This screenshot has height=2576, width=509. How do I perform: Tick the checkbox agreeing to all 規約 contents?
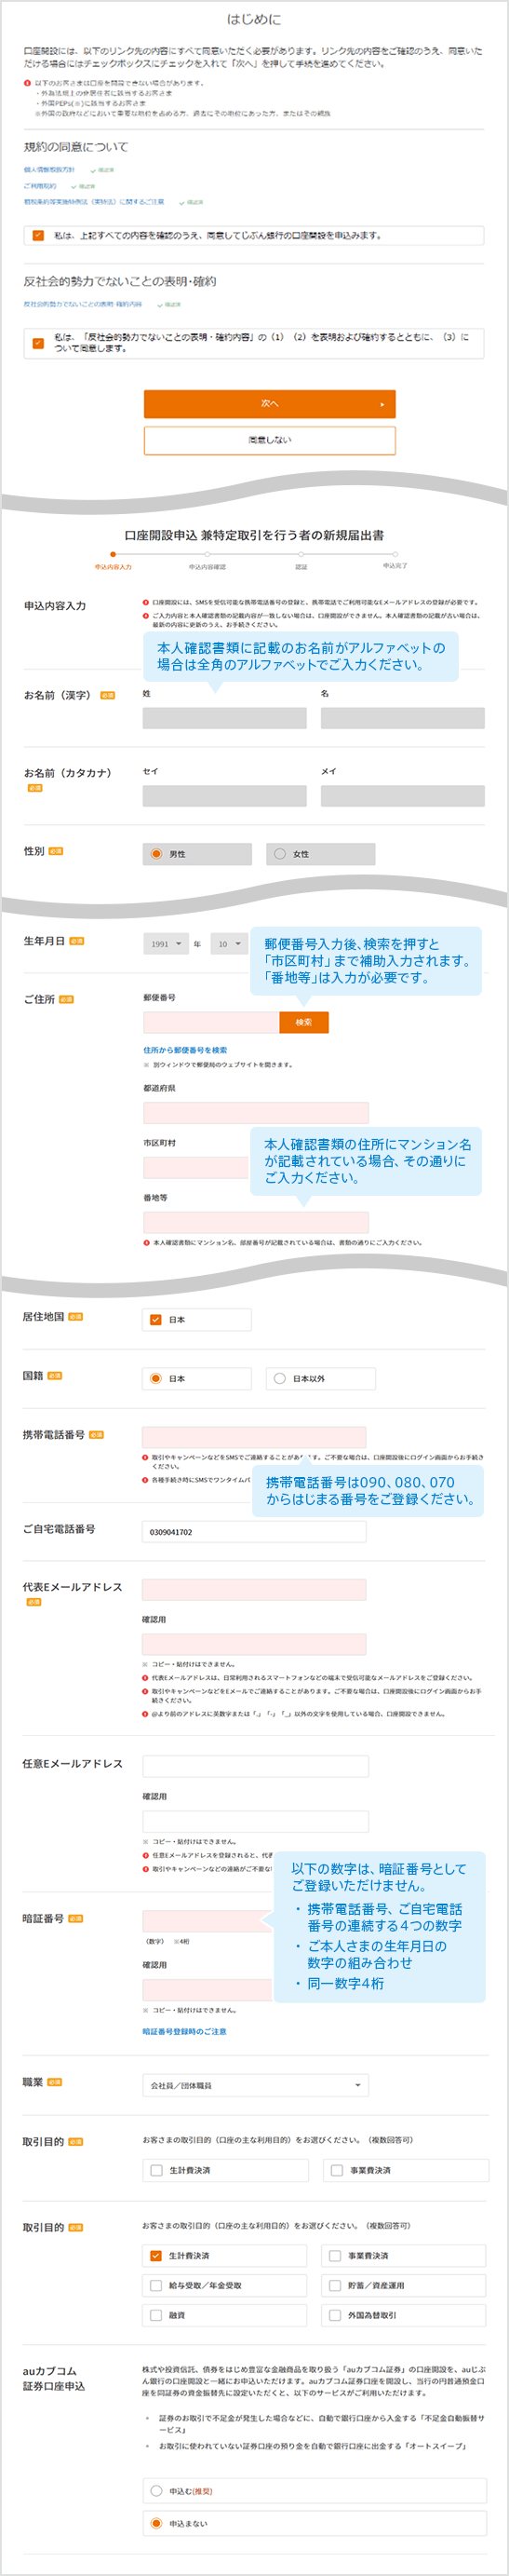(x=38, y=236)
